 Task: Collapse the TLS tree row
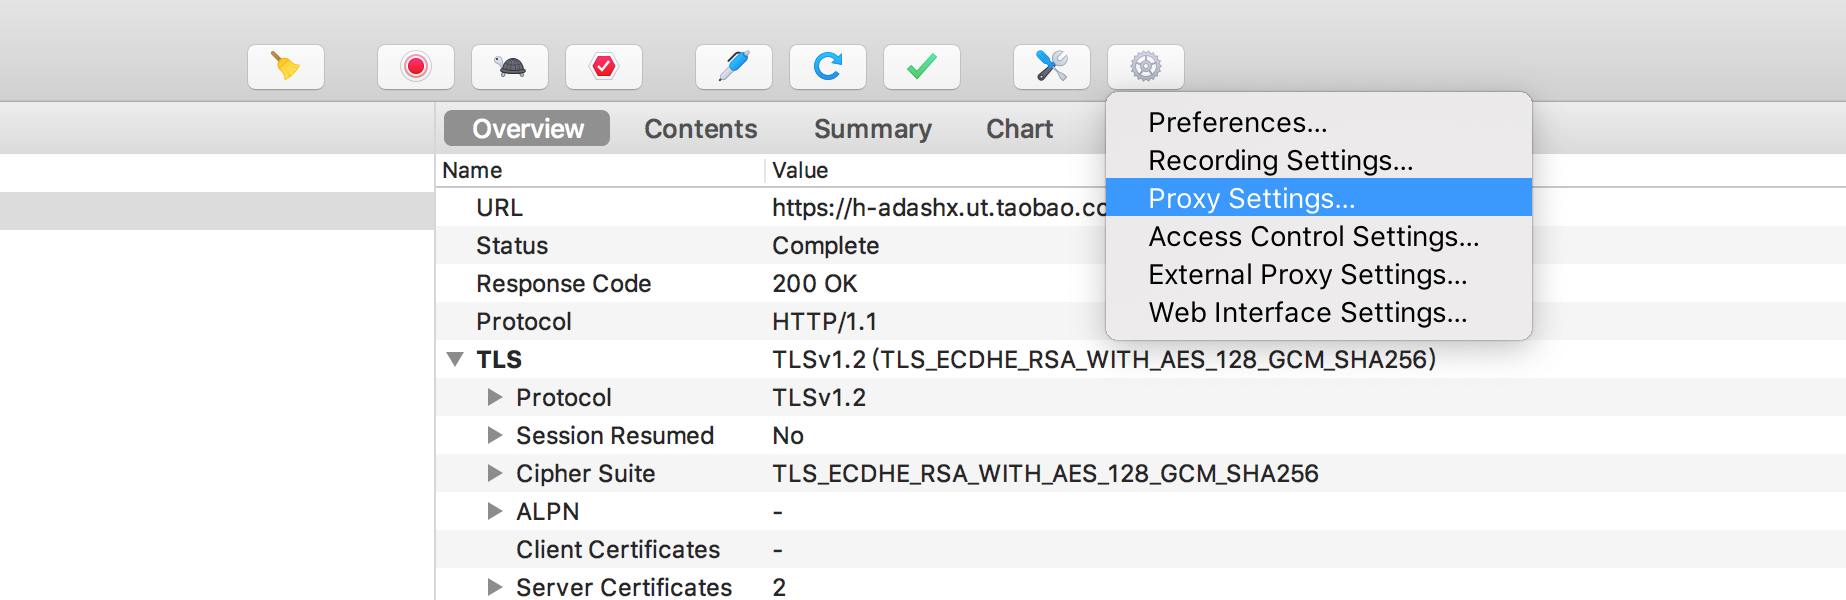[455, 359]
